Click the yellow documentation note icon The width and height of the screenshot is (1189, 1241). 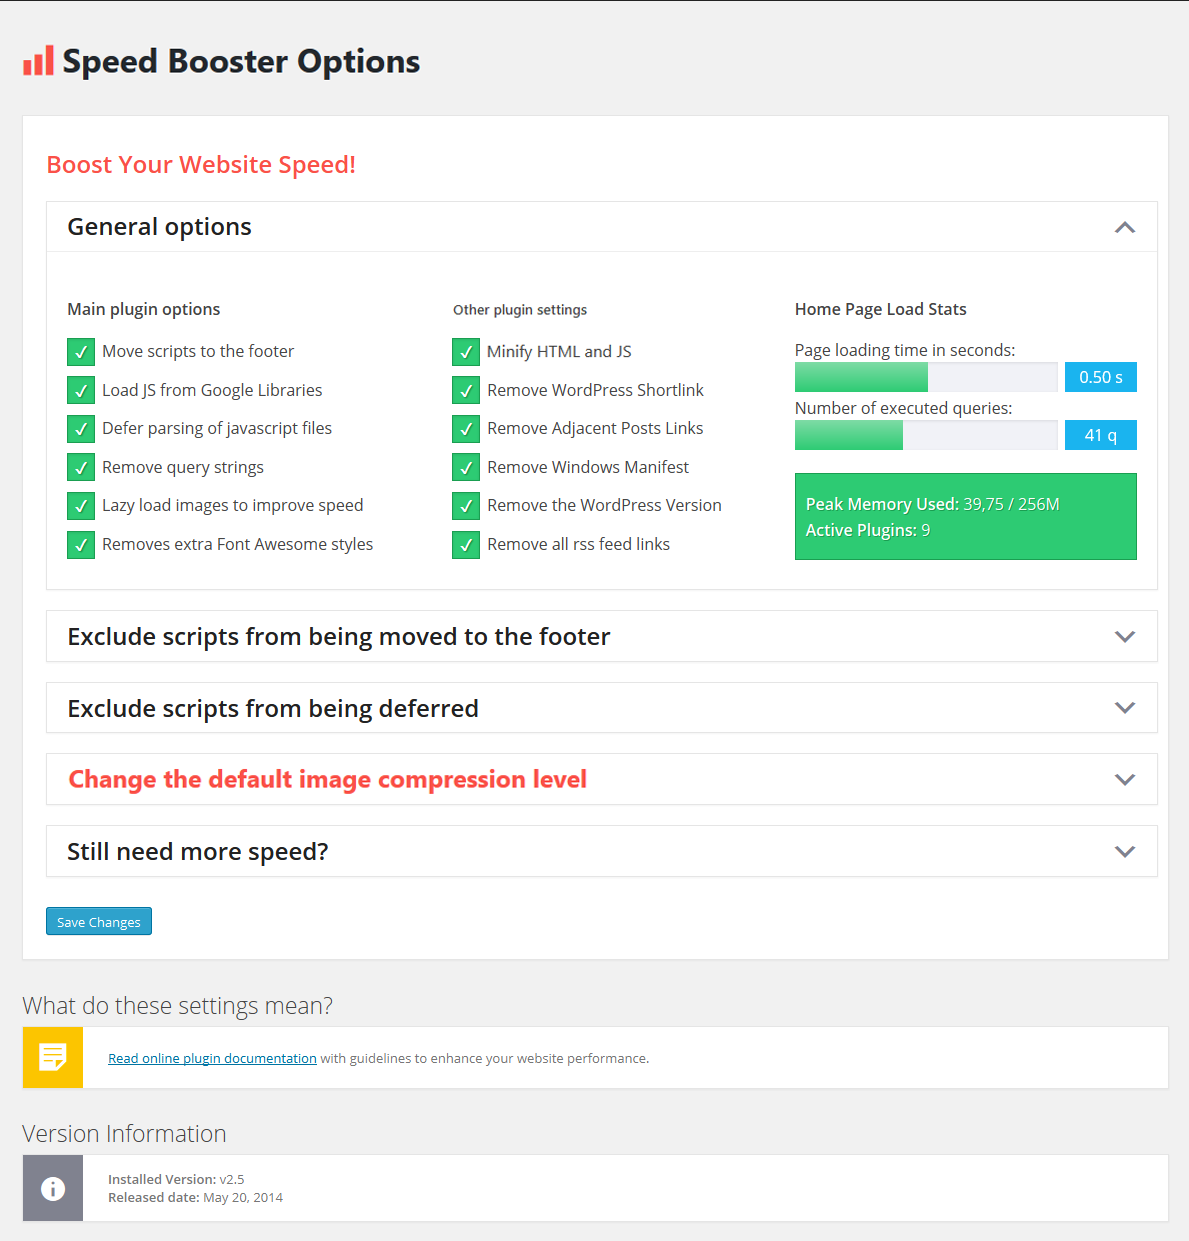53,1057
